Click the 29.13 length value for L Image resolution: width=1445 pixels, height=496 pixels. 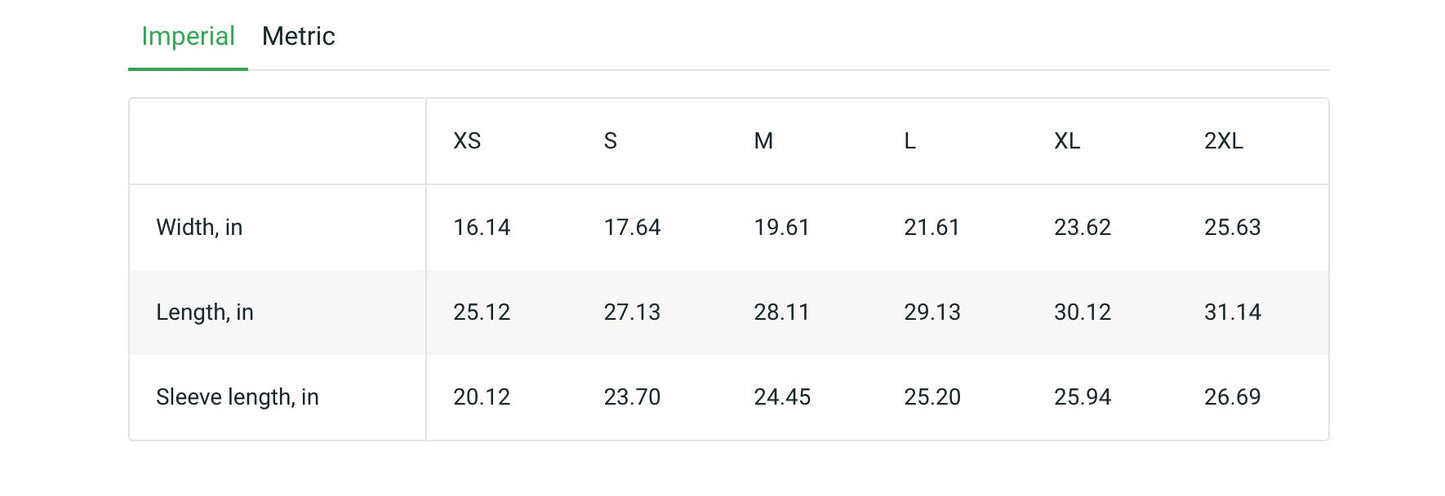tap(932, 313)
